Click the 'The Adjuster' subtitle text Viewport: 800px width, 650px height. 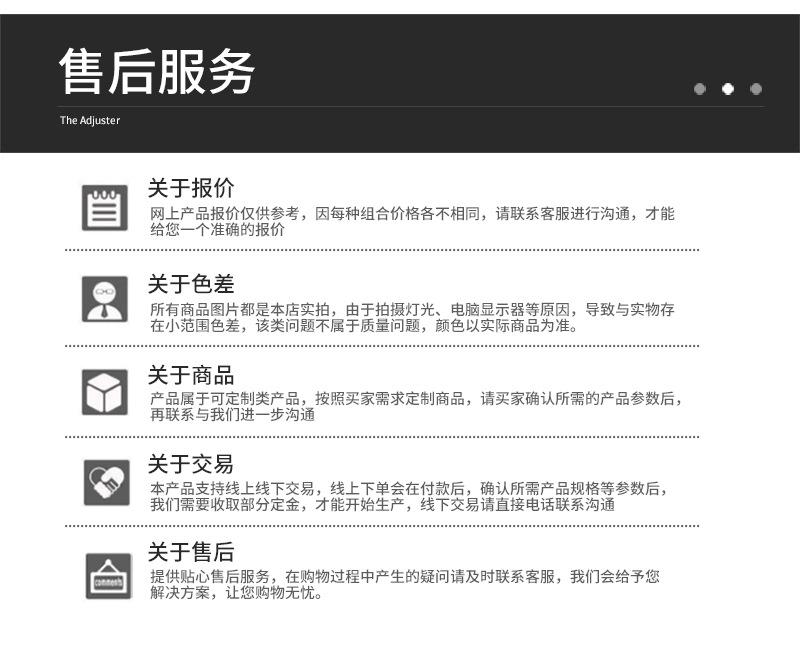tap(90, 120)
